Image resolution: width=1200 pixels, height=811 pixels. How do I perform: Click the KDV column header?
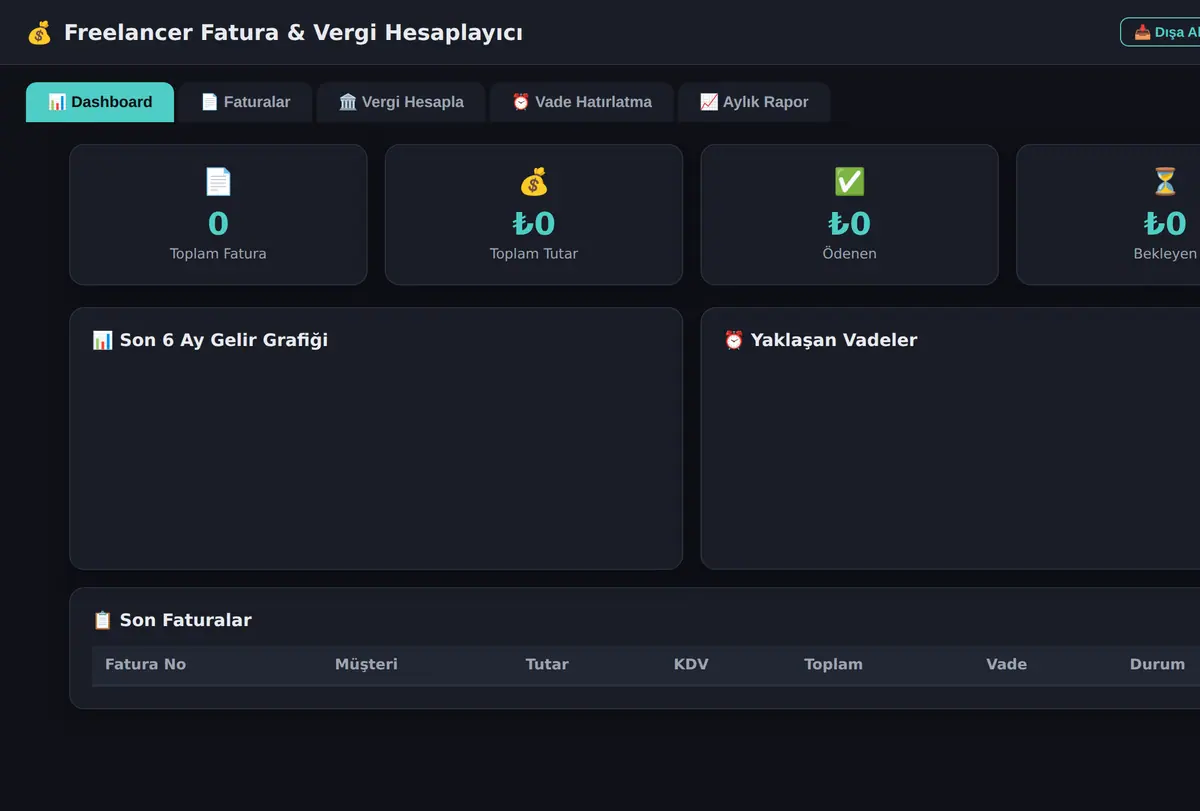691,664
